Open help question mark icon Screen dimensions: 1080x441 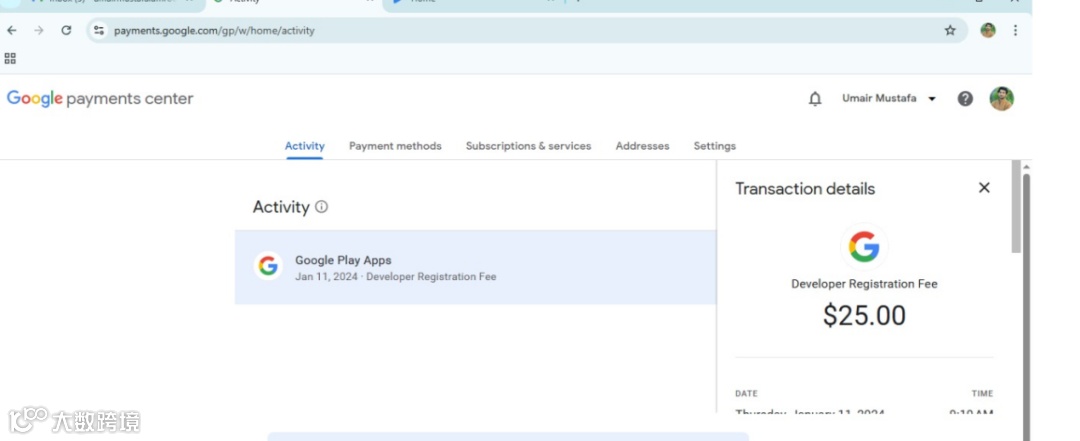[x=965, y=99]
